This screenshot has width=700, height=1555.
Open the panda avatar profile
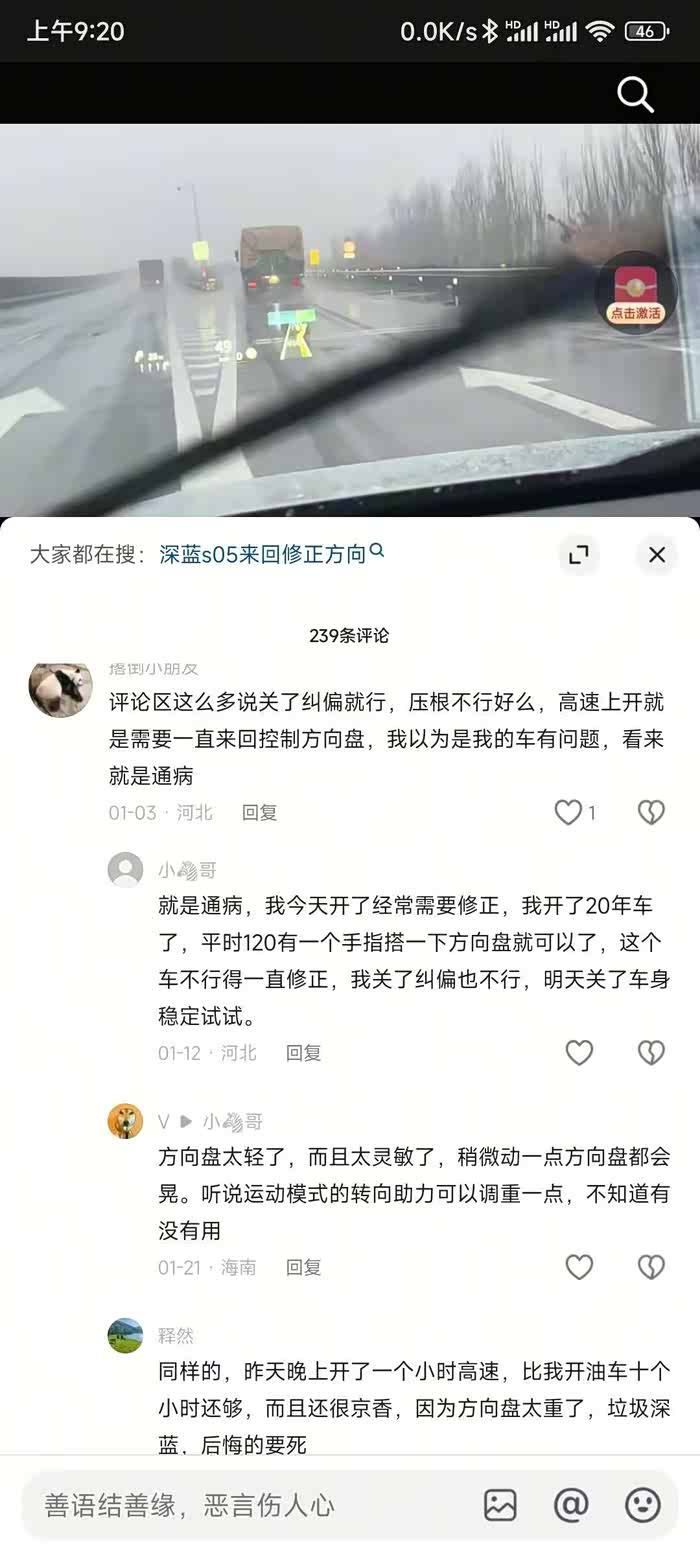coord(60,689)
